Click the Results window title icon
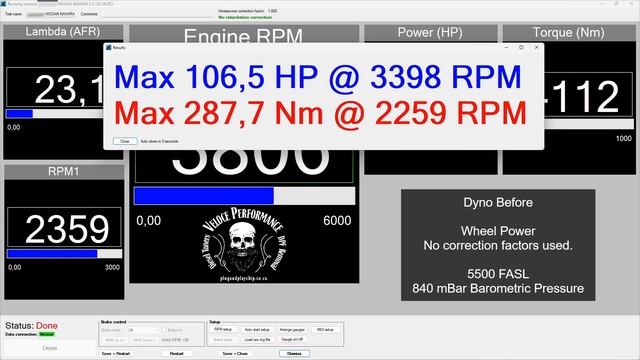 (109, 48)
